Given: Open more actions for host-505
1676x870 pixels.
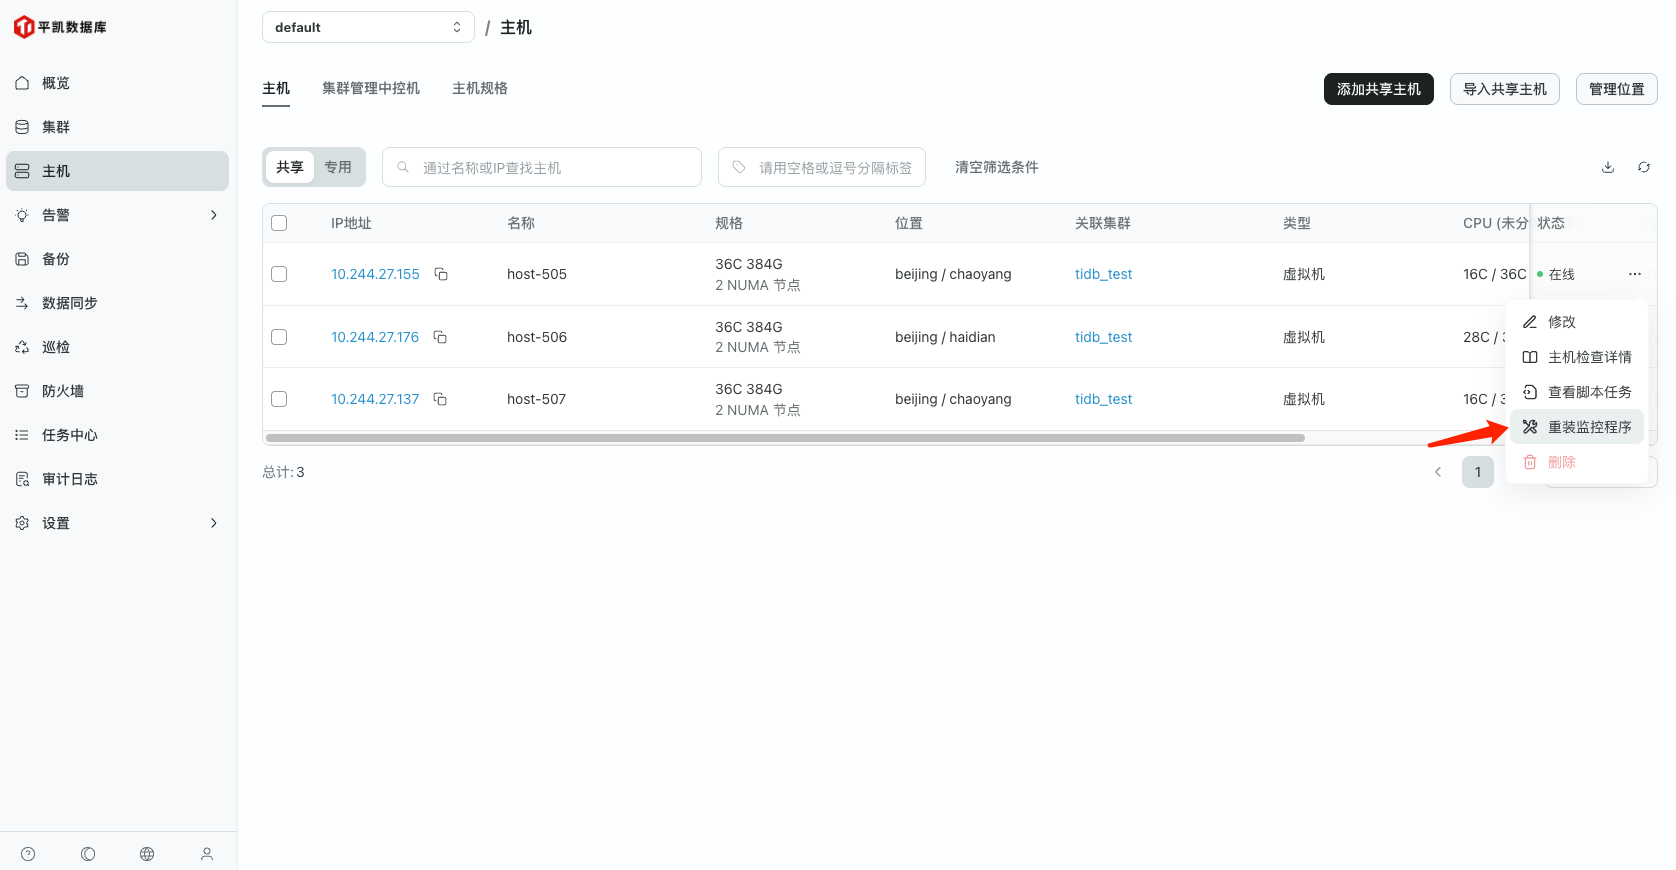Looking at the screenshot, I should 1635,274.
